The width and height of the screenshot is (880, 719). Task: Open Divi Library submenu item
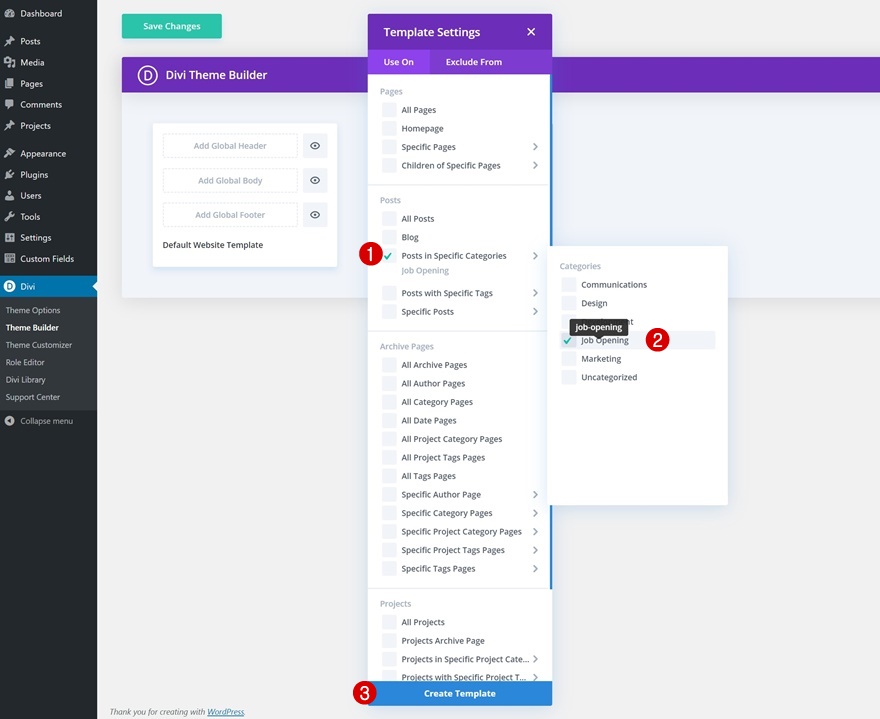pyautogui.click(x=25, y=380)
